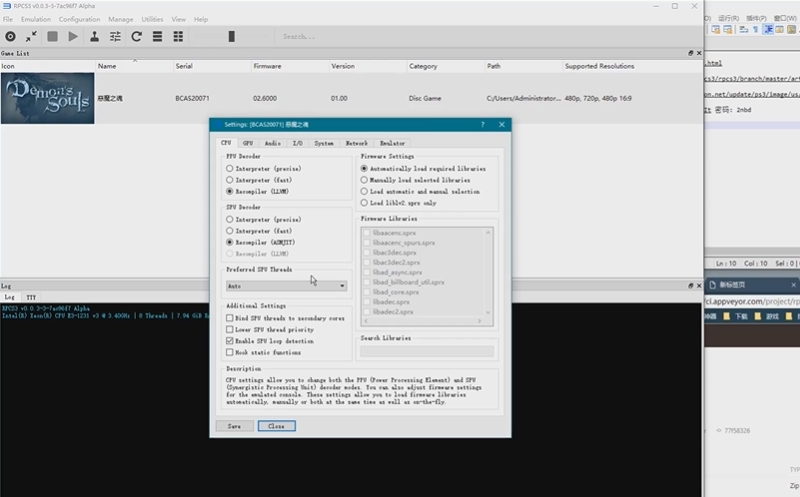Open the Utilities menu
The image size is (800, 497).
152,19
